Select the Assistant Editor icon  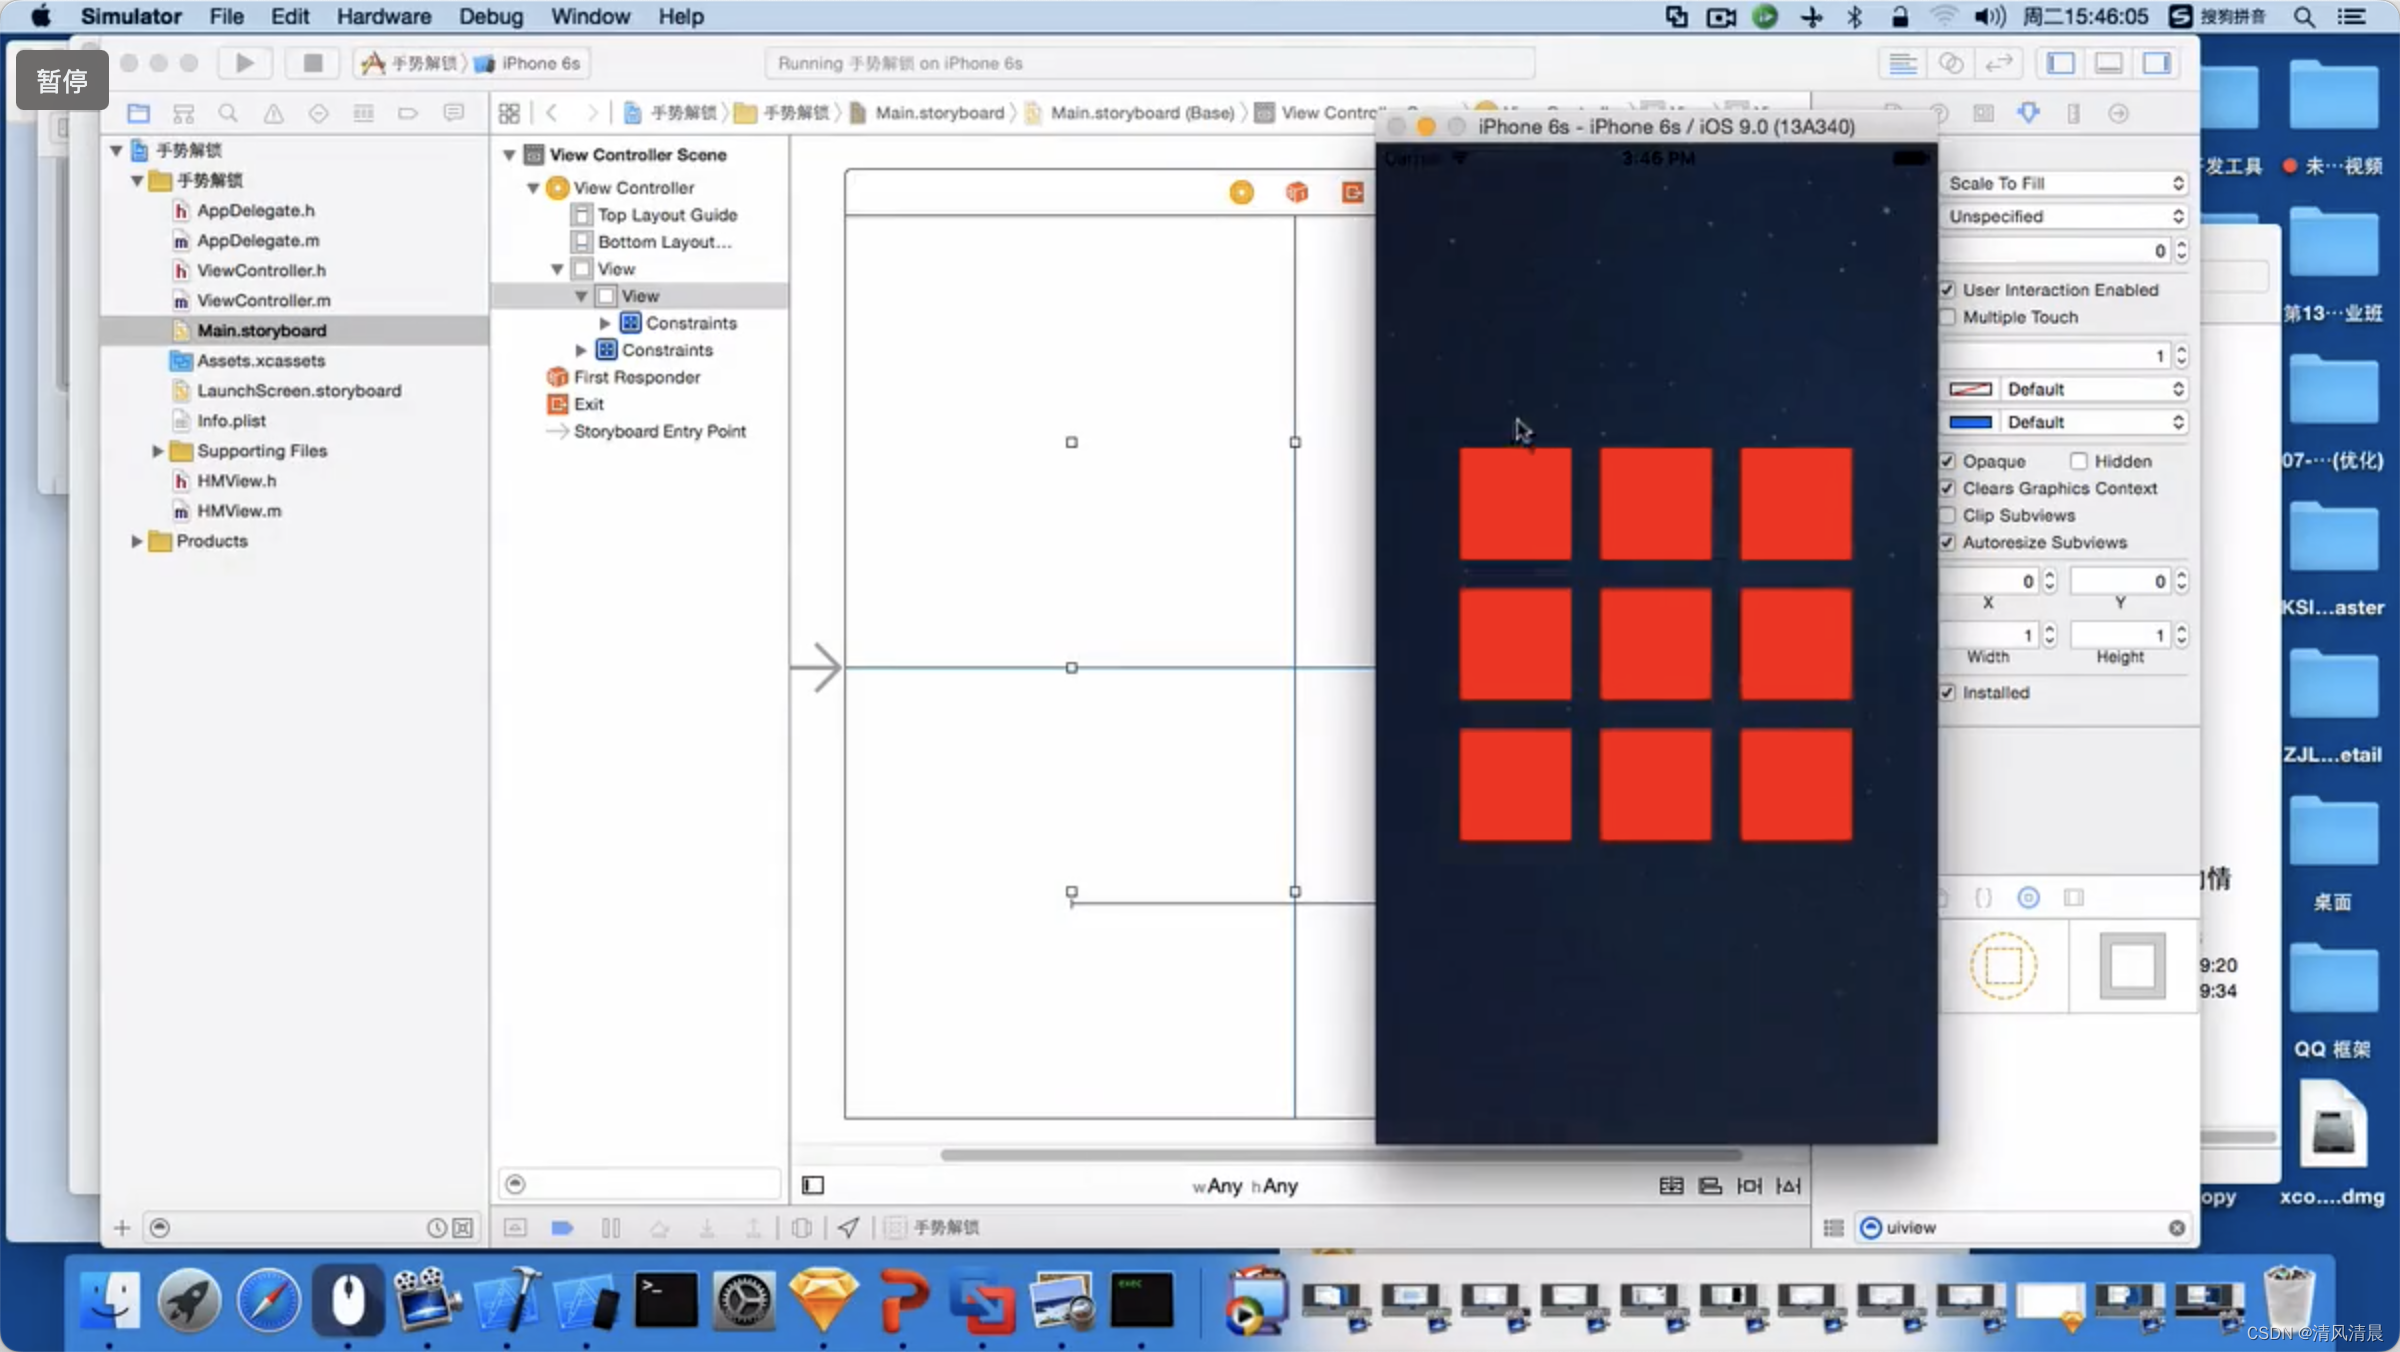[x=1953, y=63]
